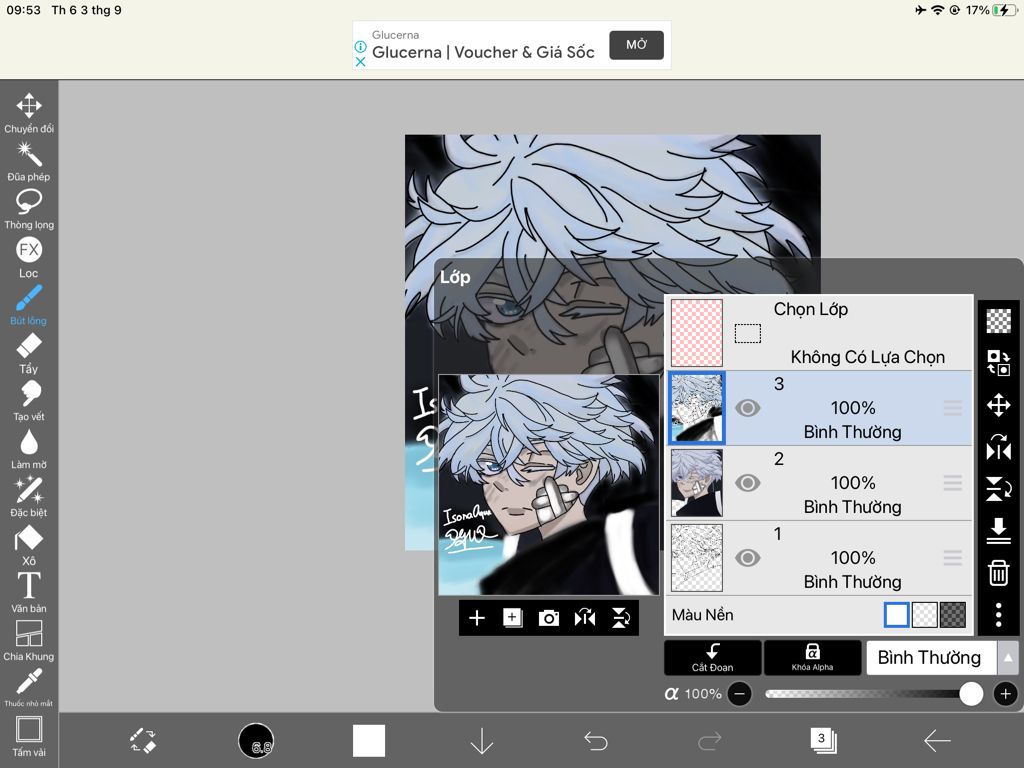The image size is (1024, 768).
Task: Select the Bút lông brush tool
Action: 29,305
